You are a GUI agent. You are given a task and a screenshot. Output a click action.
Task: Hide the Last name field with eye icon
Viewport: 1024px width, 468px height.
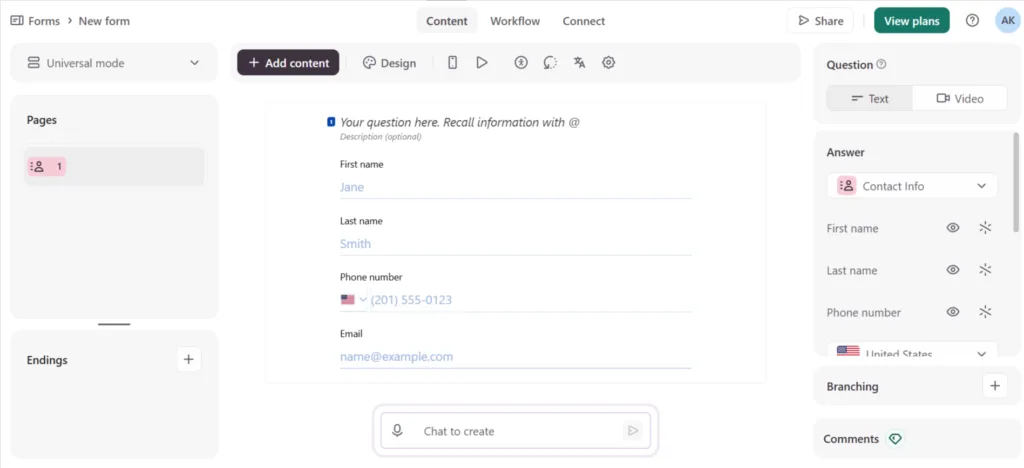pos(953,270)
